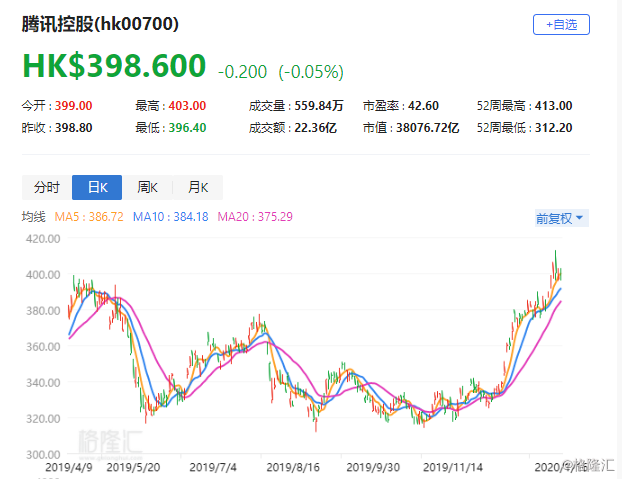Expand the 前复权 adjustment dropdown
Image resolution: width=622 pixels, height=479 pixels.
coord(561,218)
